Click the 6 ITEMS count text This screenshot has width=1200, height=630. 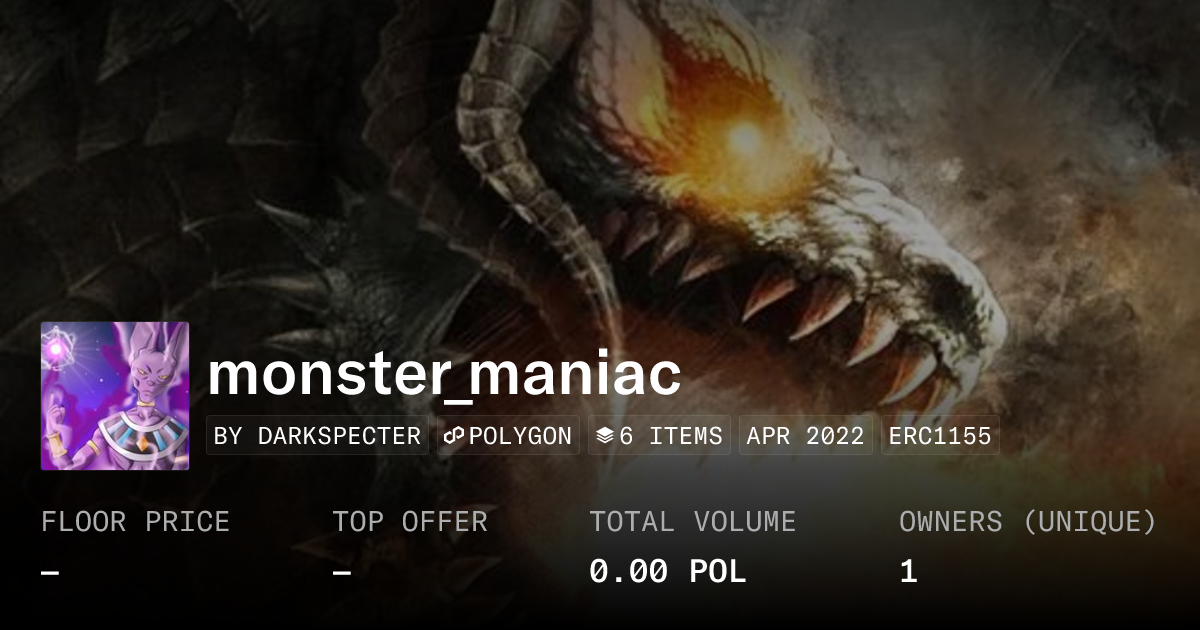tap(670, 436)
